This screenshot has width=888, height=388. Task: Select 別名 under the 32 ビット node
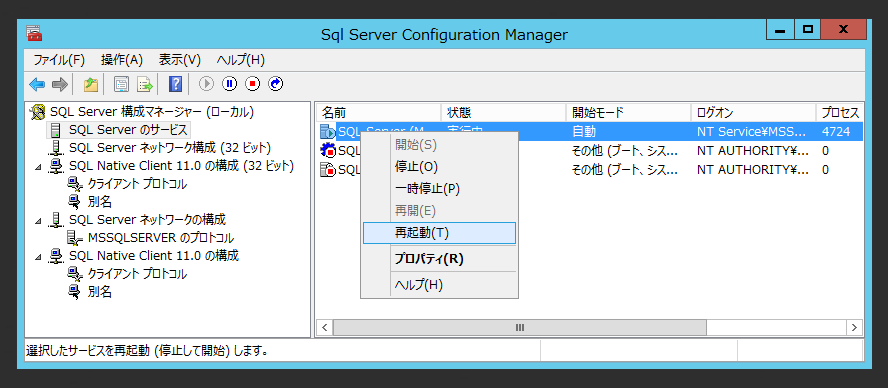[x=99, y=202]
